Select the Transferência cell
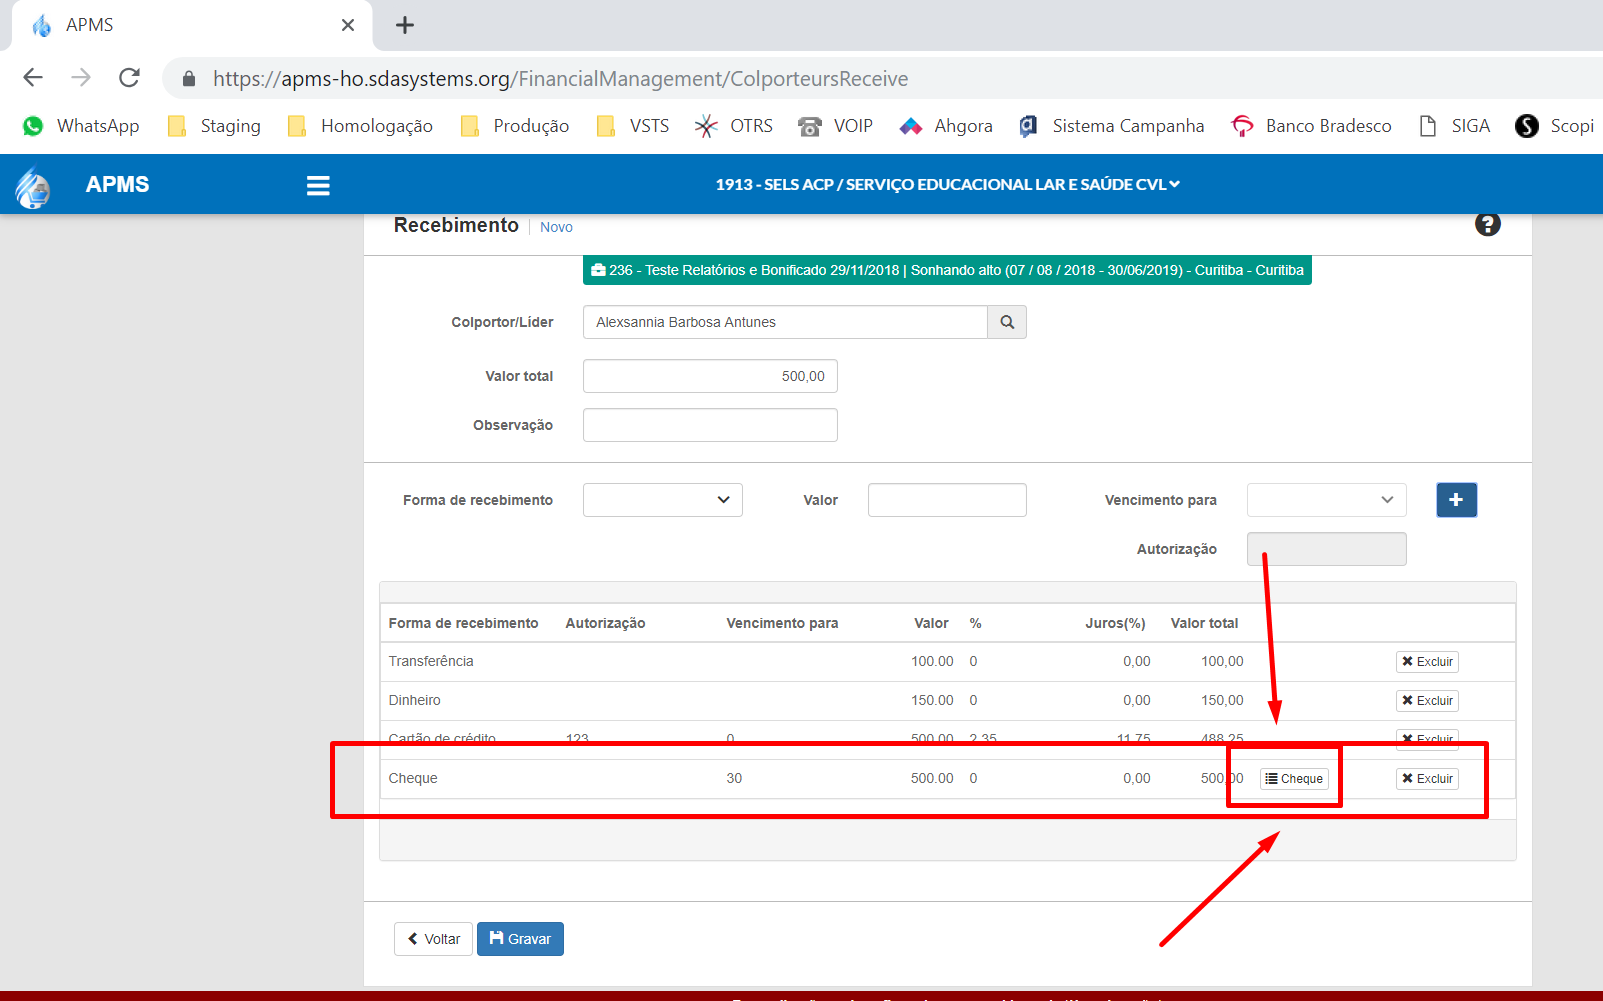 pyautogui.click(x=431, y=662)
